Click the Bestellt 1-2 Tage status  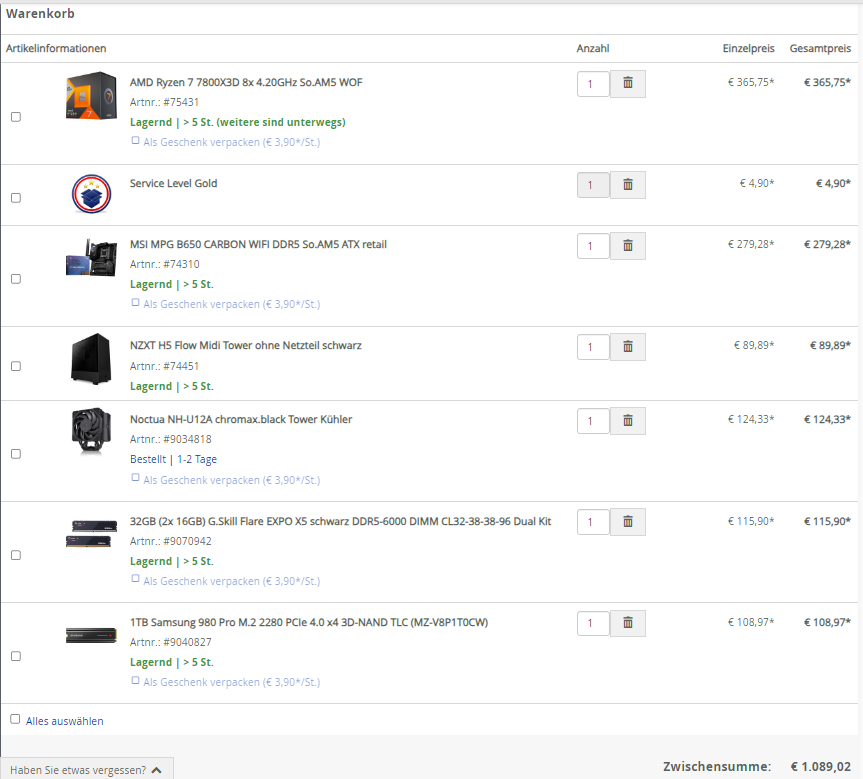click(x=173, y=459)
